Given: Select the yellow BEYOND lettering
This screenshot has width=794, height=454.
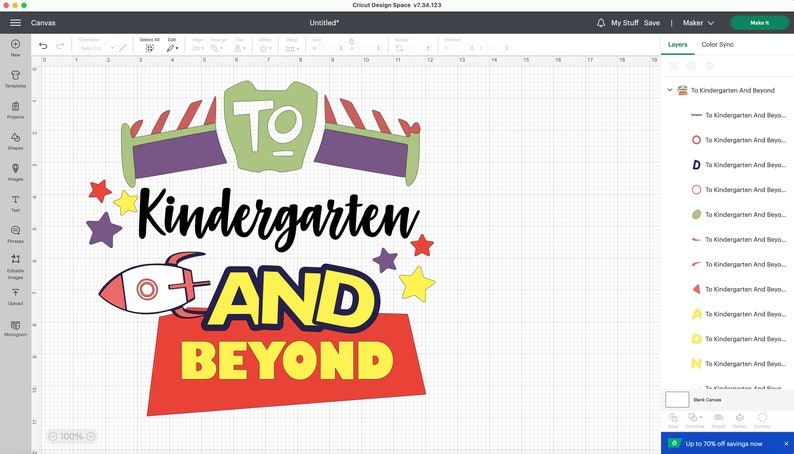Looking at the screenshot, I should (x=287, y=360).
